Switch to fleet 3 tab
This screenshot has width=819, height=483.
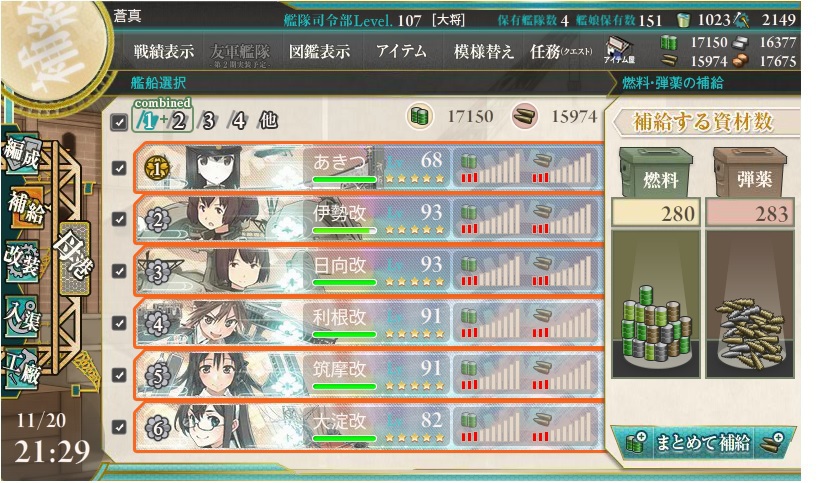coord(208,121)
